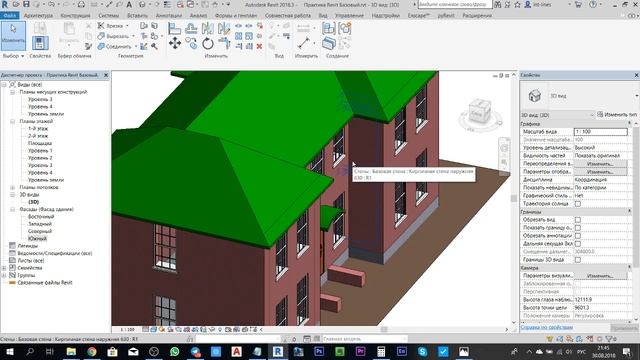Select the Rotate tool in the Modify panel

point(208,43)
